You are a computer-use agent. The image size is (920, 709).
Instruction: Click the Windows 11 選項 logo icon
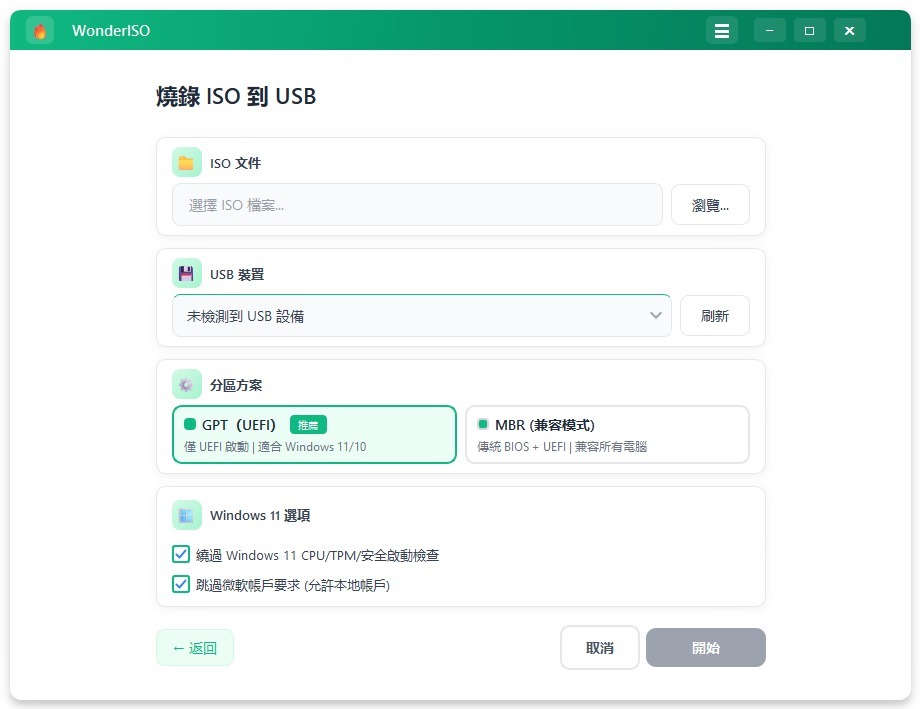tap(187, 515)
